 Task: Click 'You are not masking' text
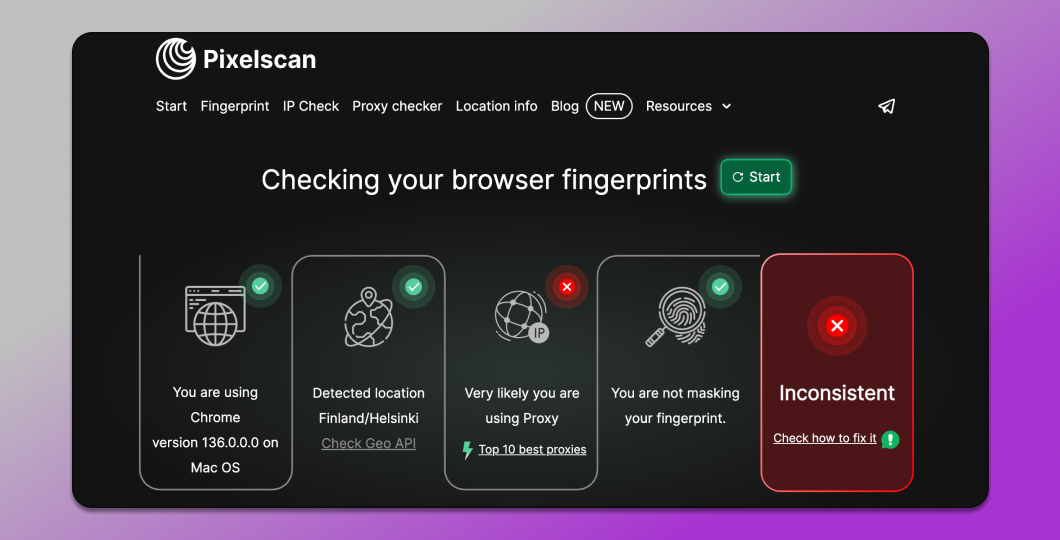[x=675, y=393]
